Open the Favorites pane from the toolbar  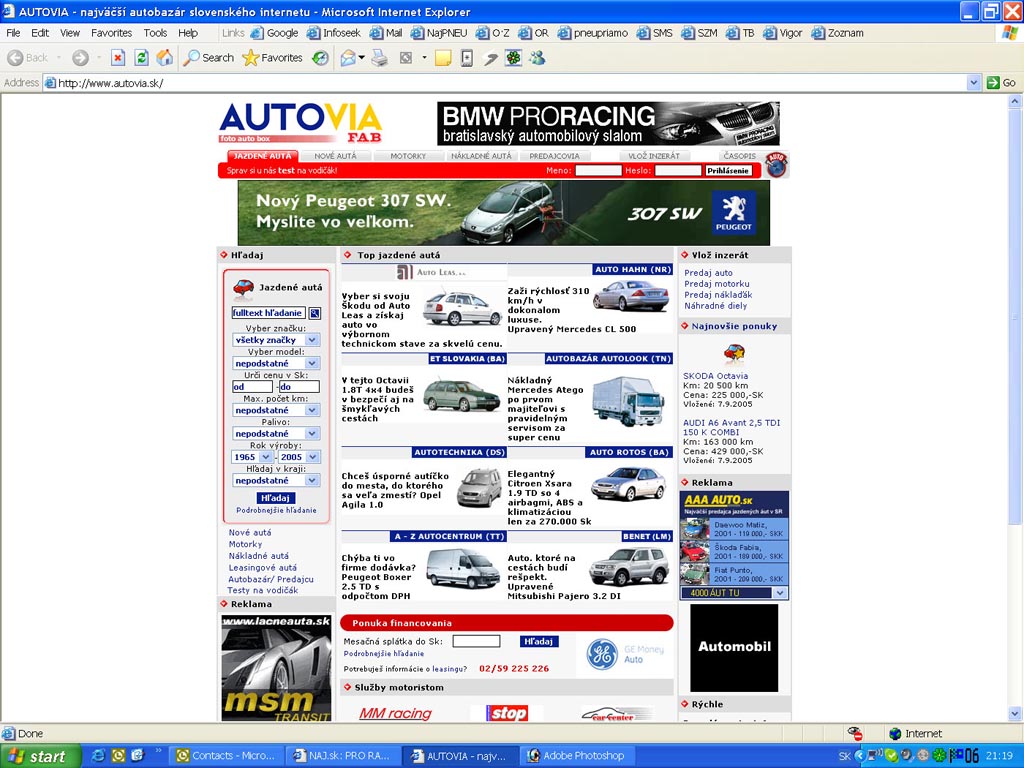pyautogui.click(x=272, y=58)
